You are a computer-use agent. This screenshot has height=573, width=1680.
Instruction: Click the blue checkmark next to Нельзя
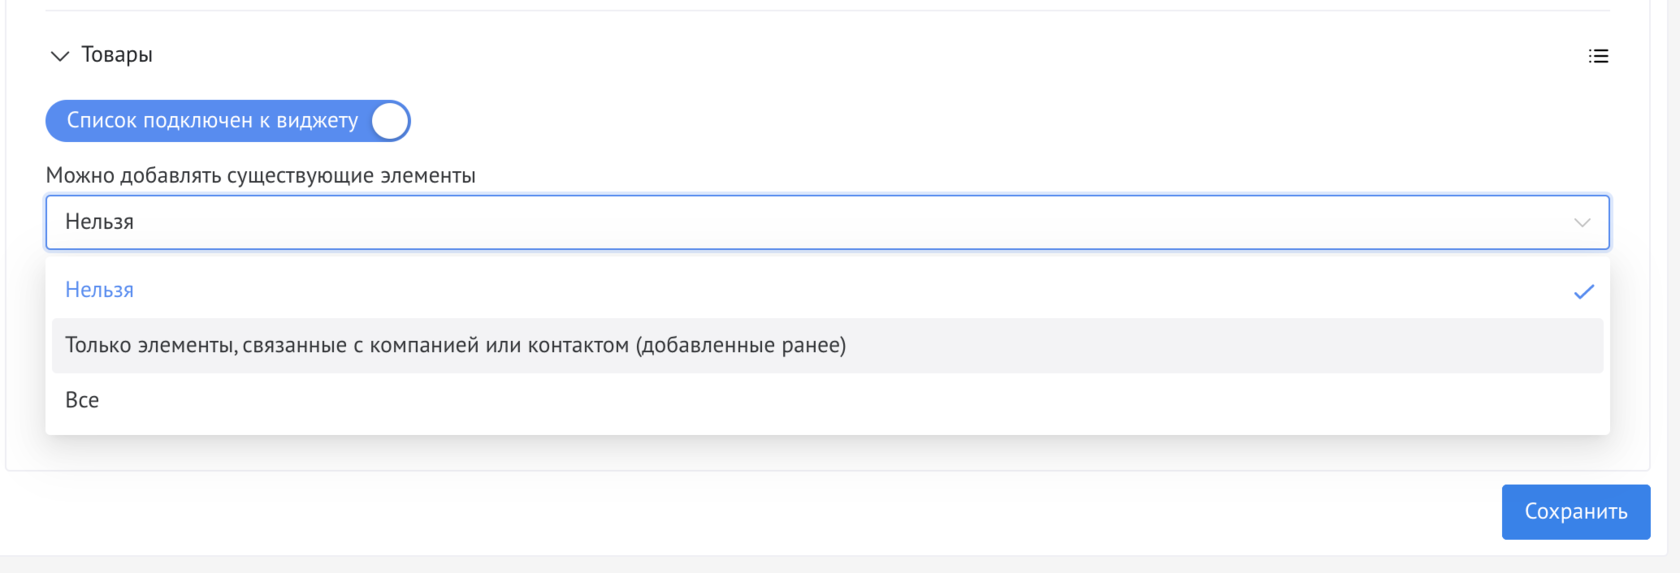[x=1584, y=291]
